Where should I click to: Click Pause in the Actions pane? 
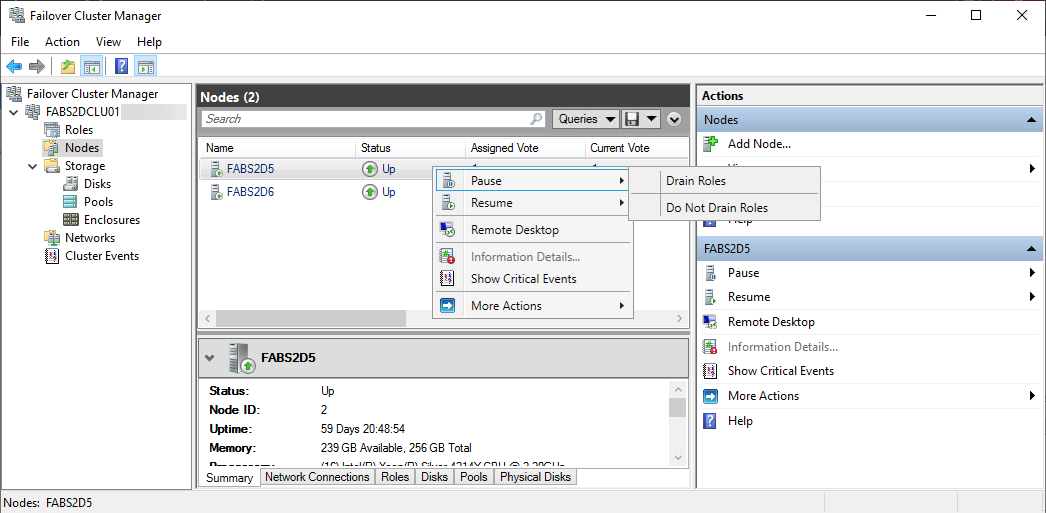click(743, 273)
